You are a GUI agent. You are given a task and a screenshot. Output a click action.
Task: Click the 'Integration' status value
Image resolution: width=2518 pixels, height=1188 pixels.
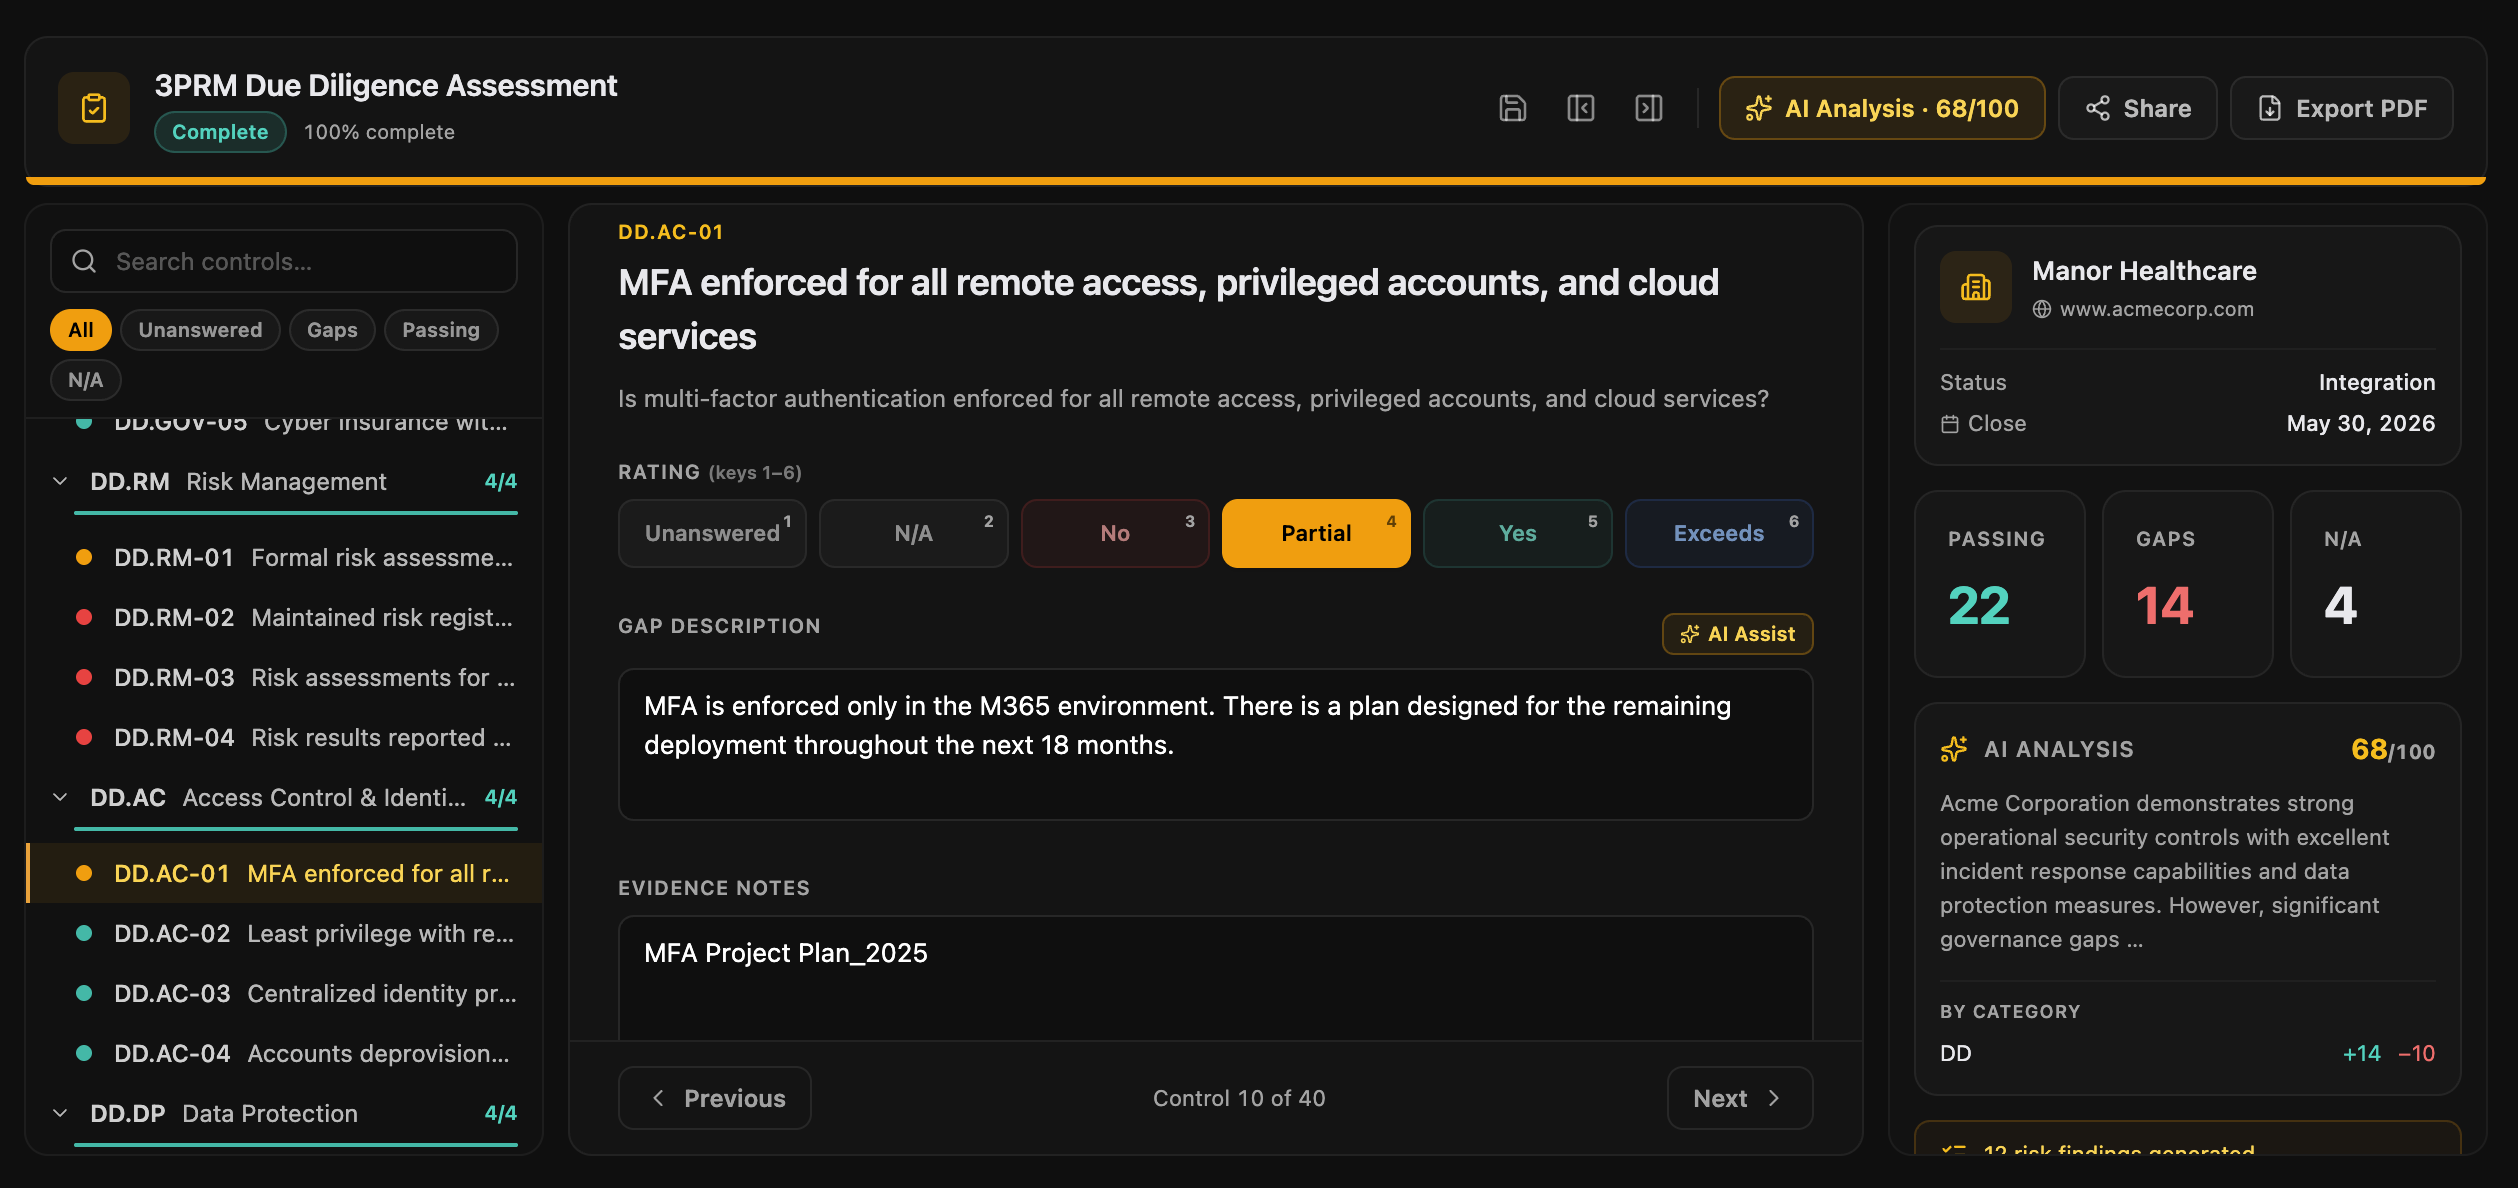tap(2376, 382)
